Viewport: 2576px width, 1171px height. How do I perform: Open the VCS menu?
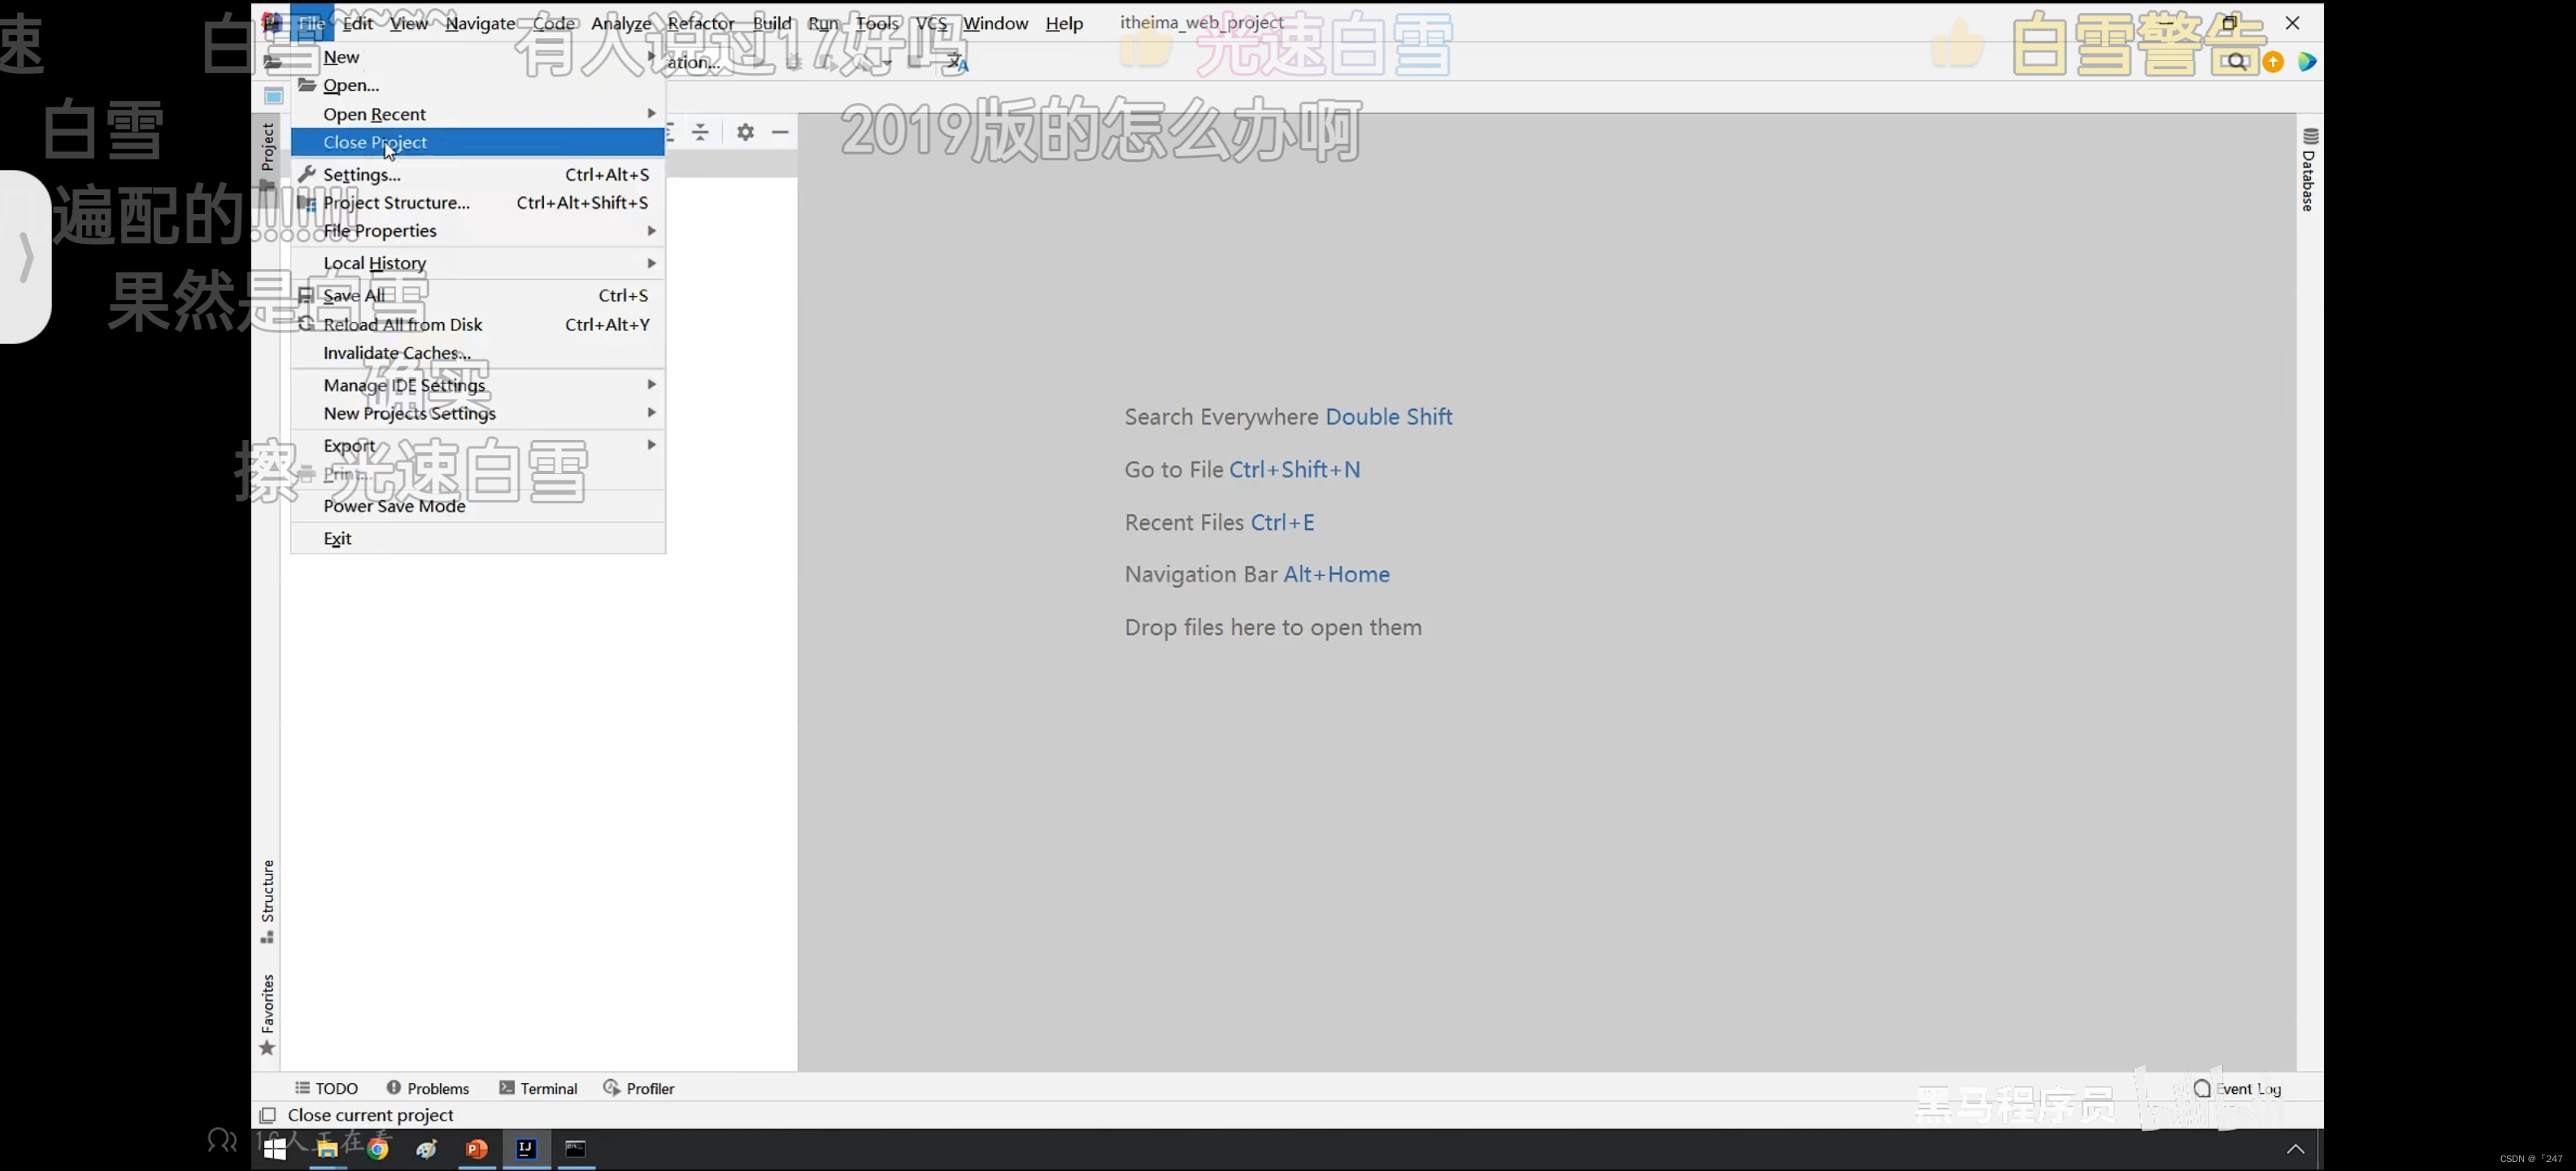(931, 23)
